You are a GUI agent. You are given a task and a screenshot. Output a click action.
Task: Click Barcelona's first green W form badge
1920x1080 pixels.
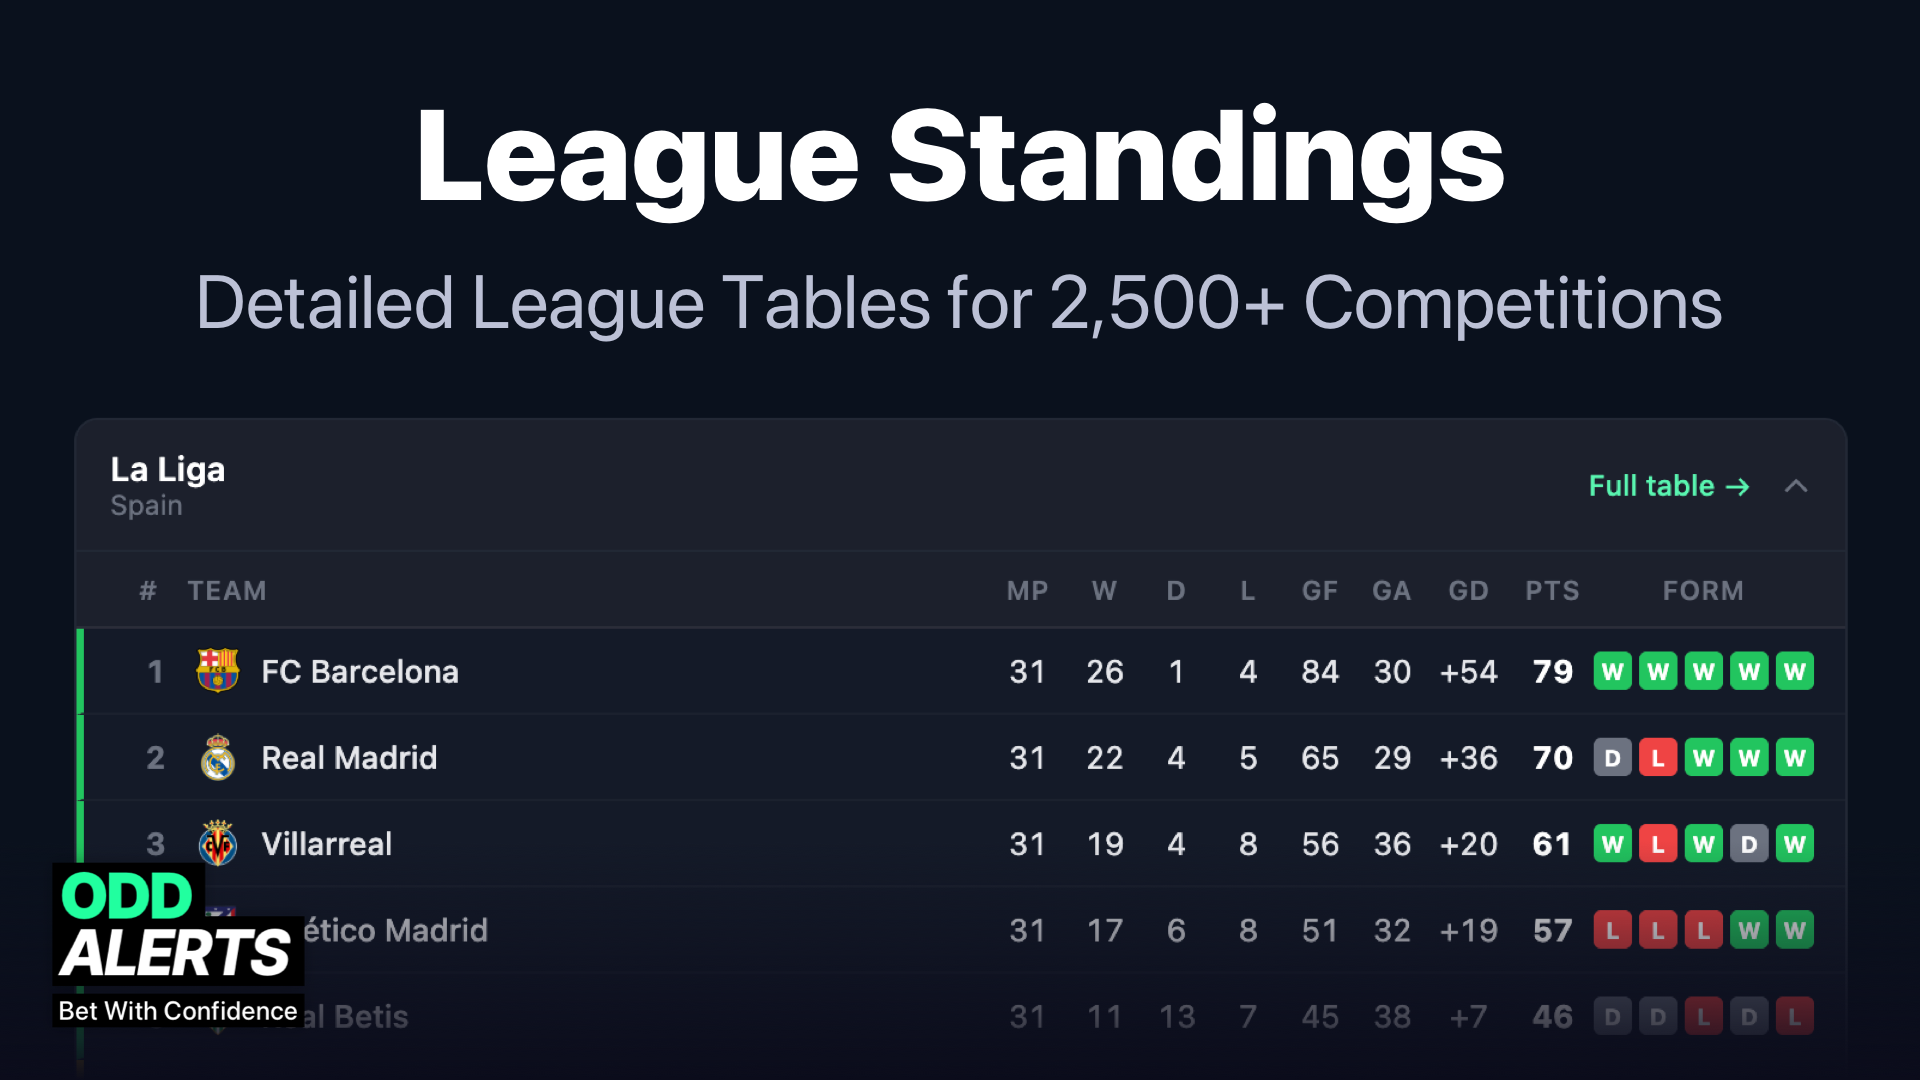point(1612,671)
